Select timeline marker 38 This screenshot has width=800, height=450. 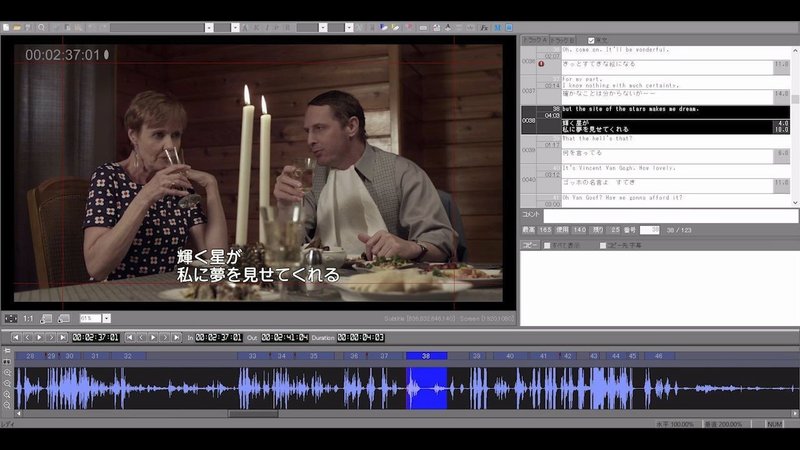pos(426,356)
